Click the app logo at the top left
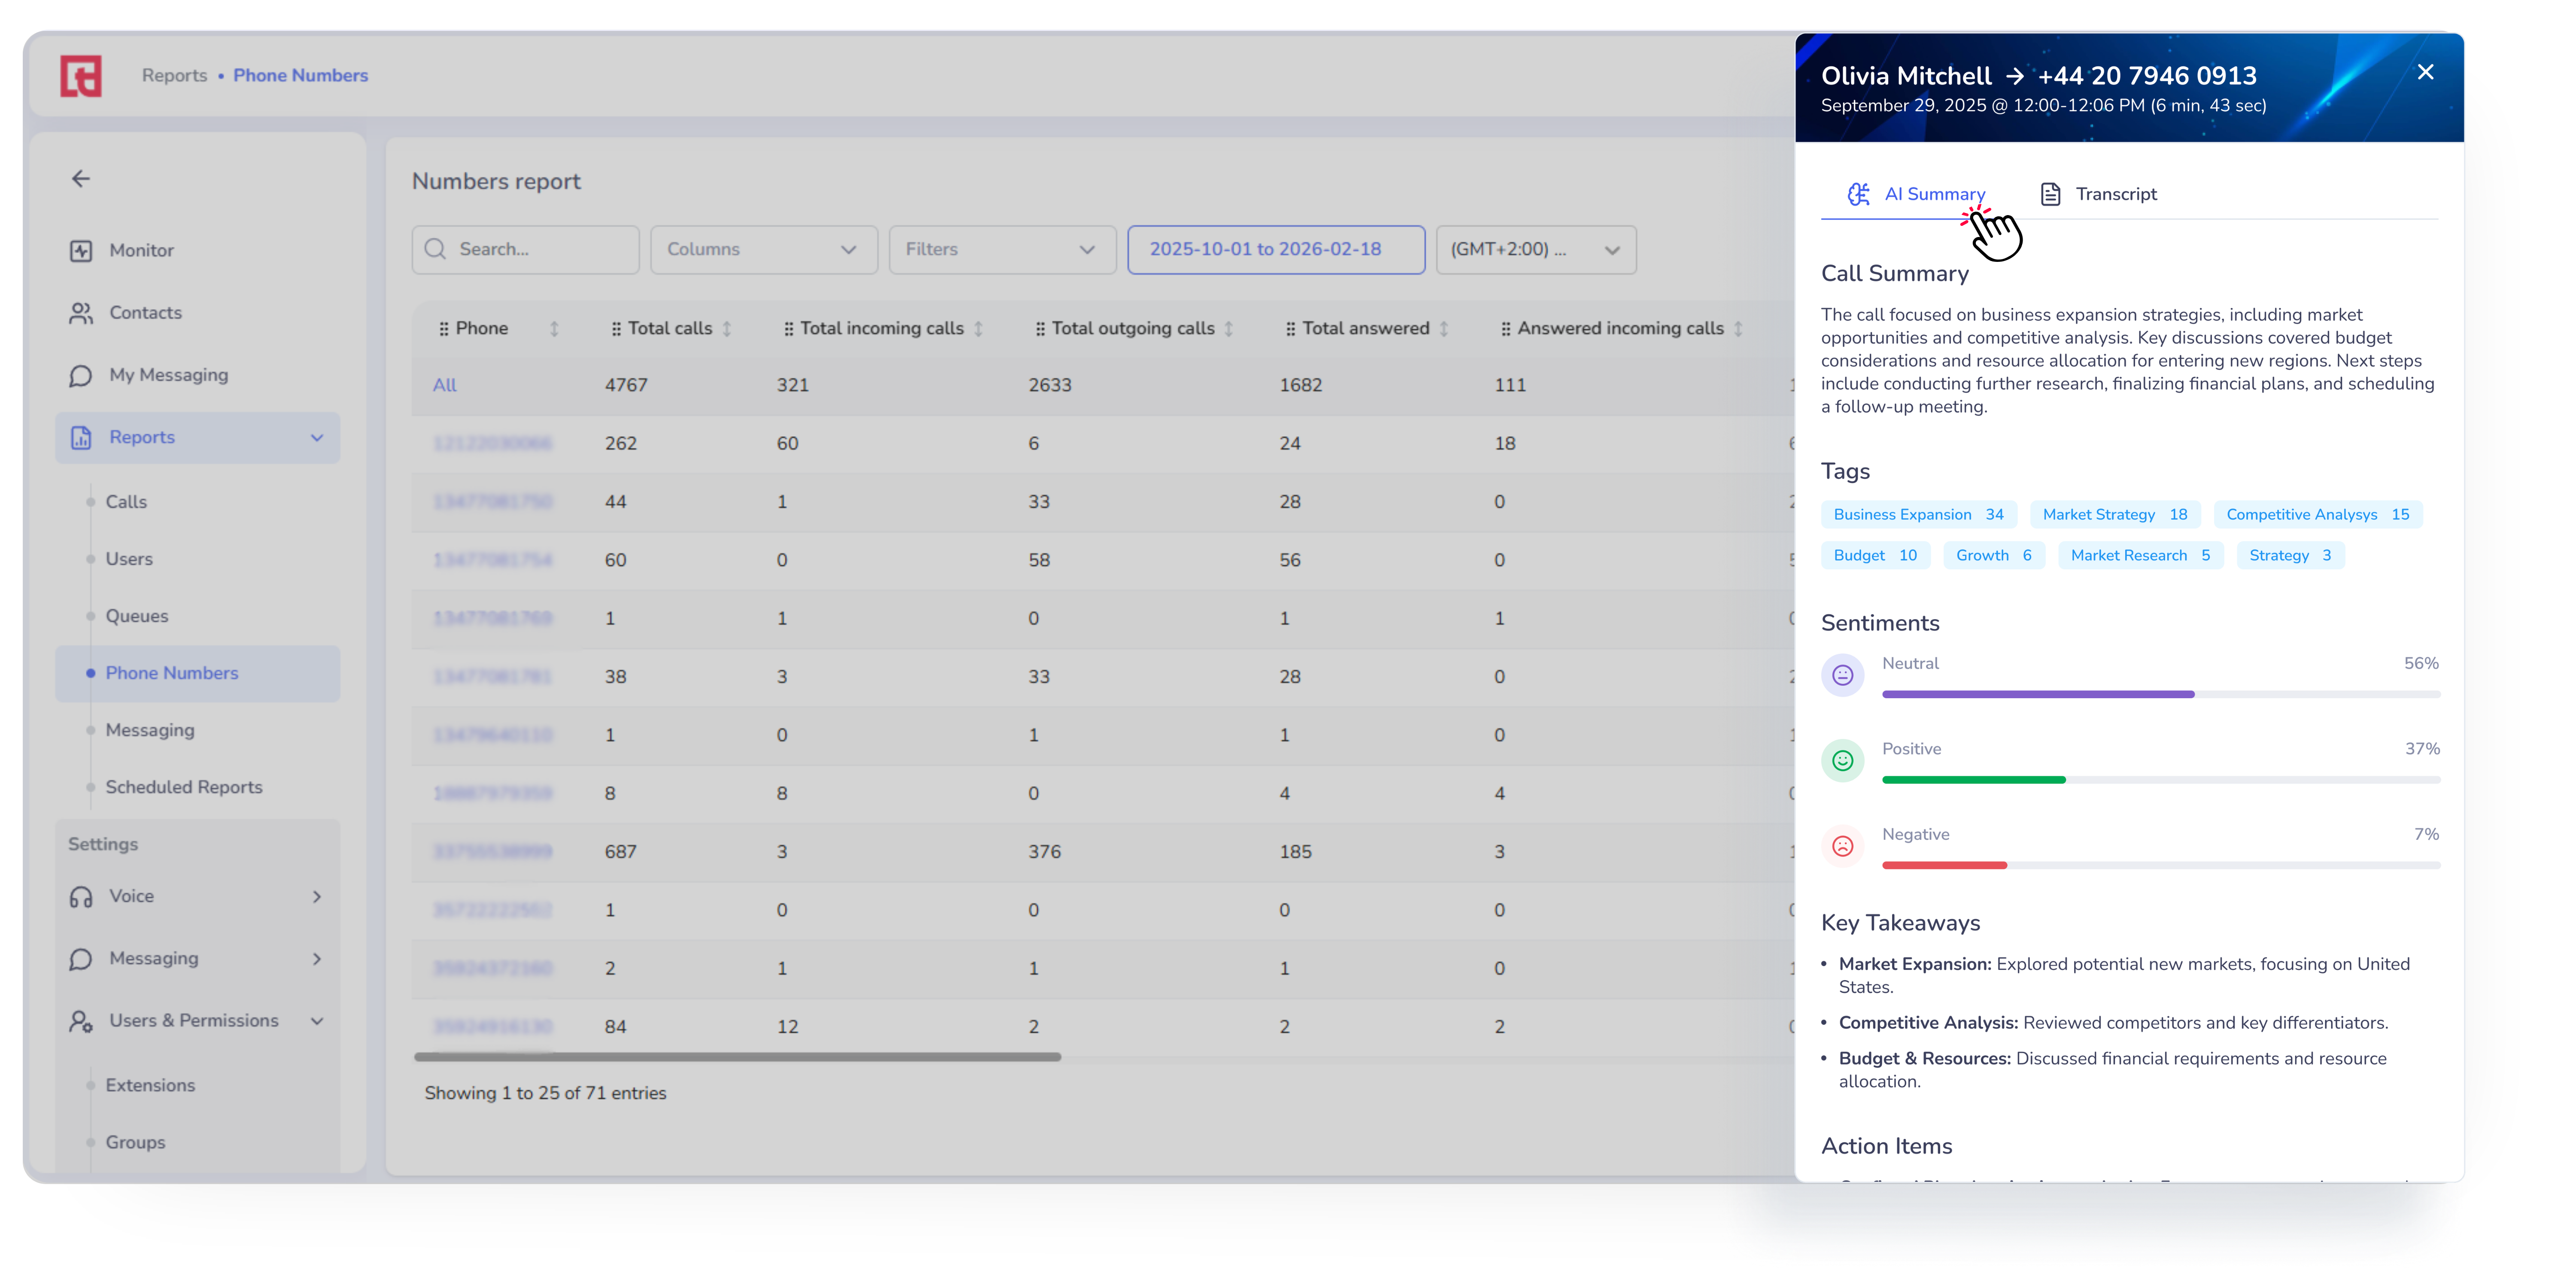The image size is (2576, 1288). click(x=81, y=76)
